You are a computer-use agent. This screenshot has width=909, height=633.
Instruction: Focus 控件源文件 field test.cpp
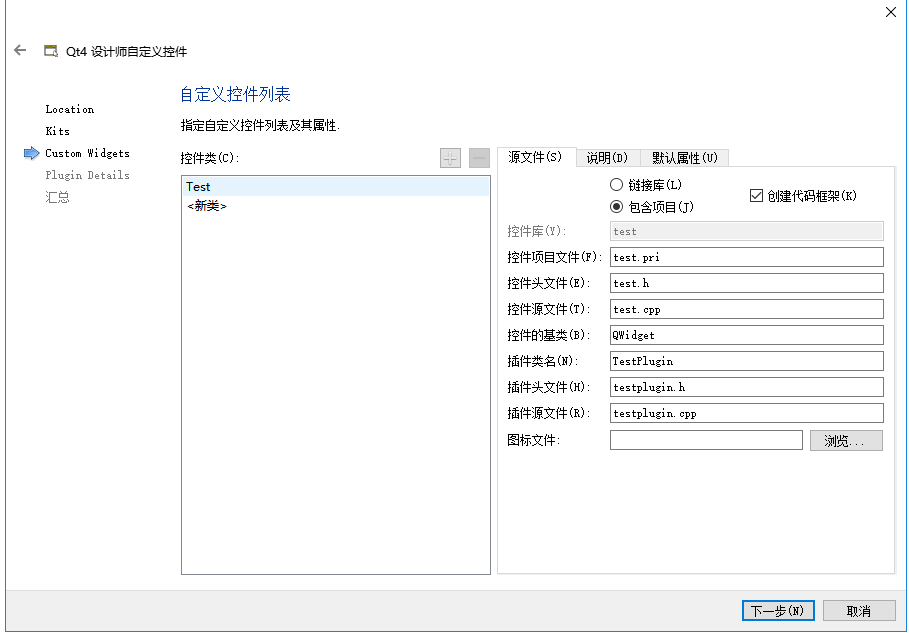747,310
